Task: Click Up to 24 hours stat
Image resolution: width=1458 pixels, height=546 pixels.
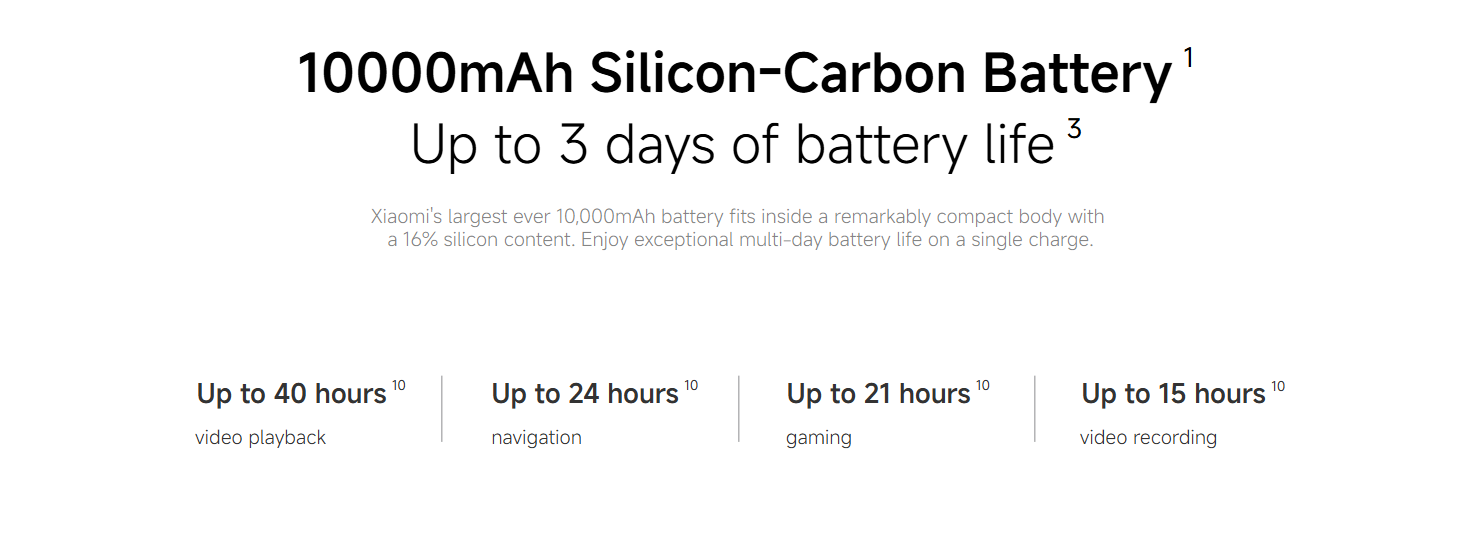Action: (x=585, y=394)
